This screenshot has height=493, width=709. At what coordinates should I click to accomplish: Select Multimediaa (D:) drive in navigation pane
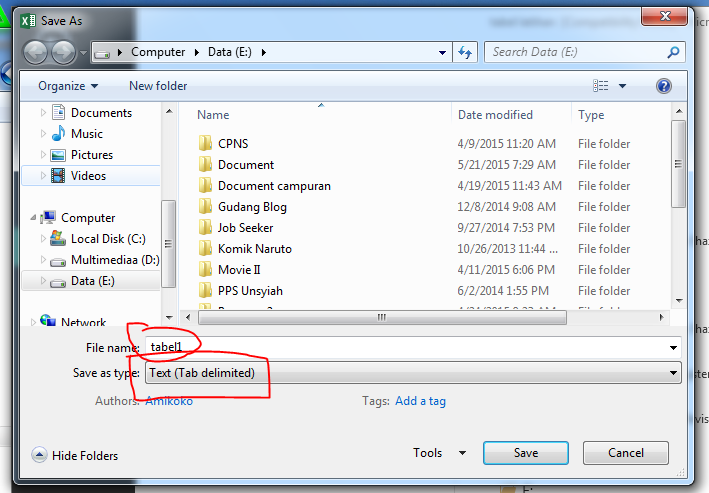[x=115, y=260]
